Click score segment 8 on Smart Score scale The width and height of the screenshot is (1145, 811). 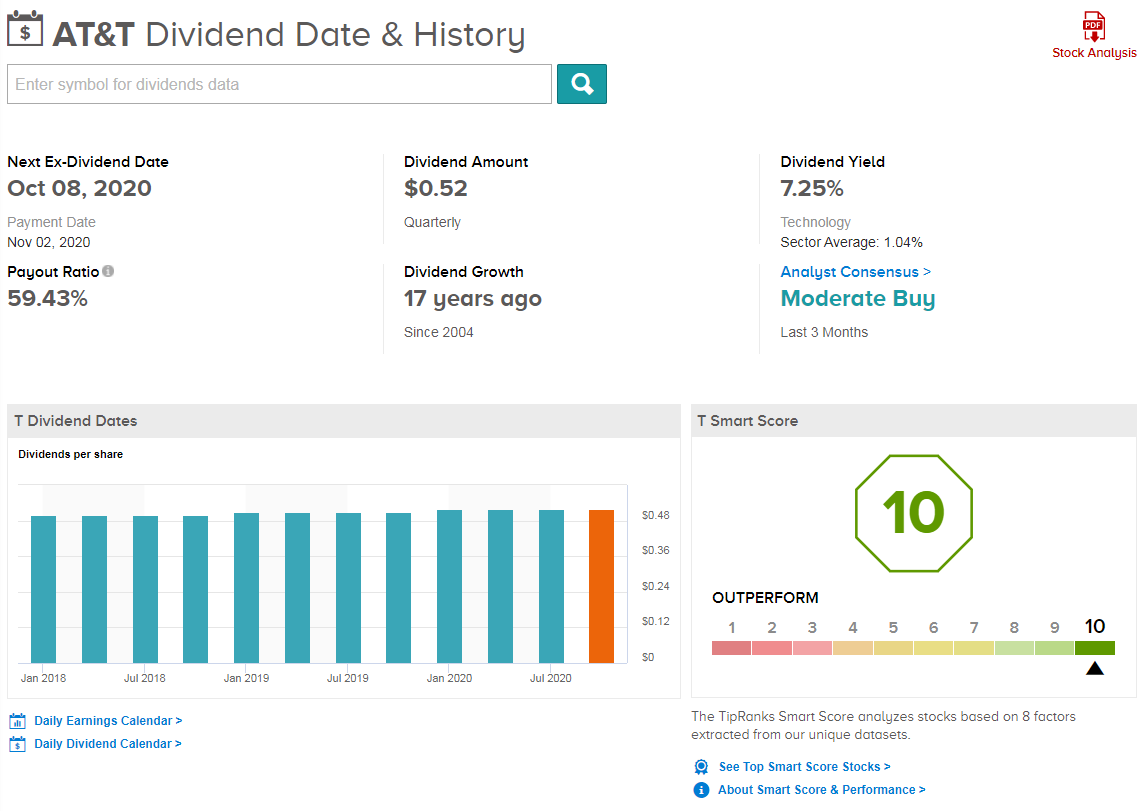[1014, 647]
